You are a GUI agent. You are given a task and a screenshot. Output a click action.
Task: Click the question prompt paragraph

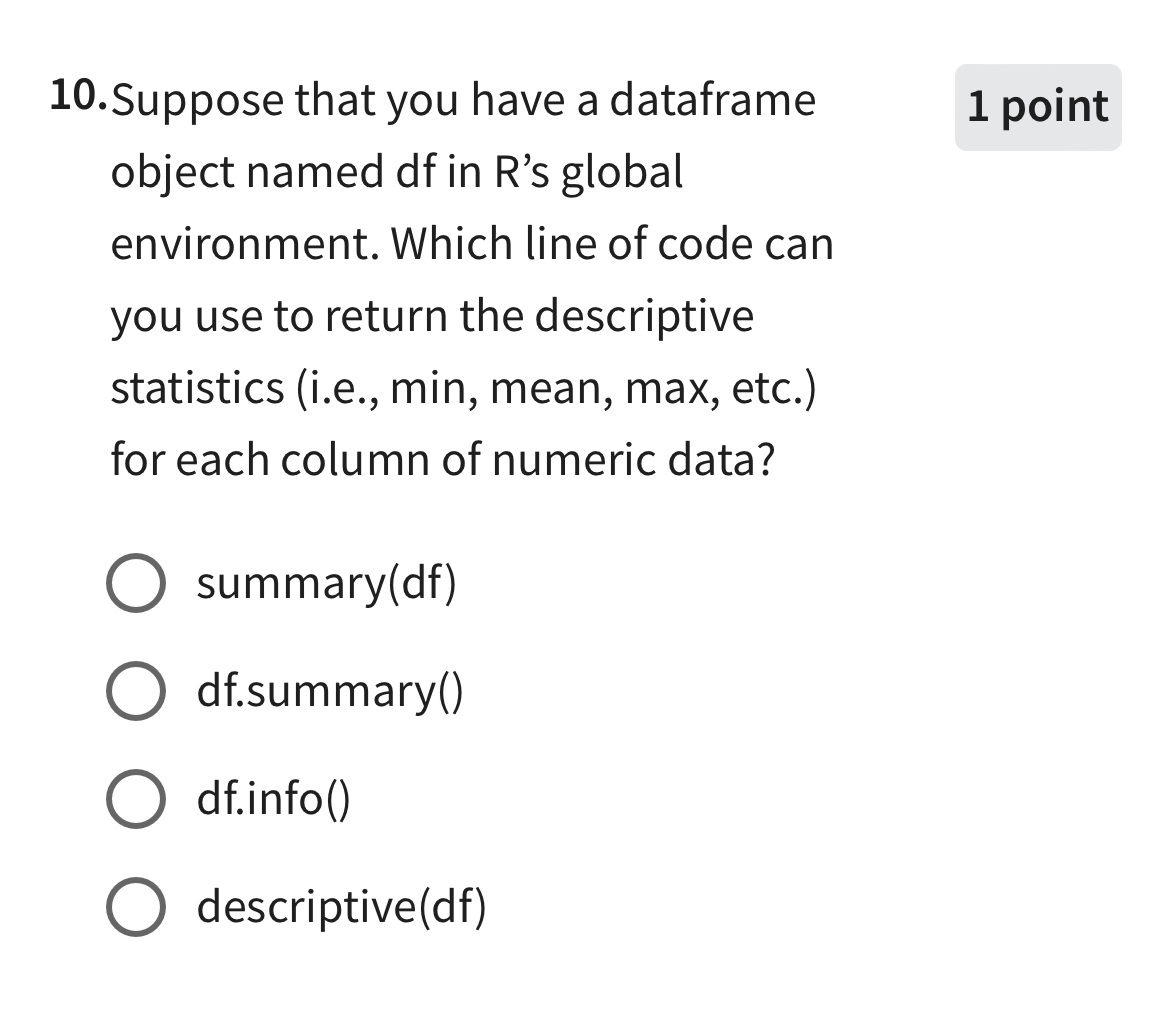pos(470,280)
